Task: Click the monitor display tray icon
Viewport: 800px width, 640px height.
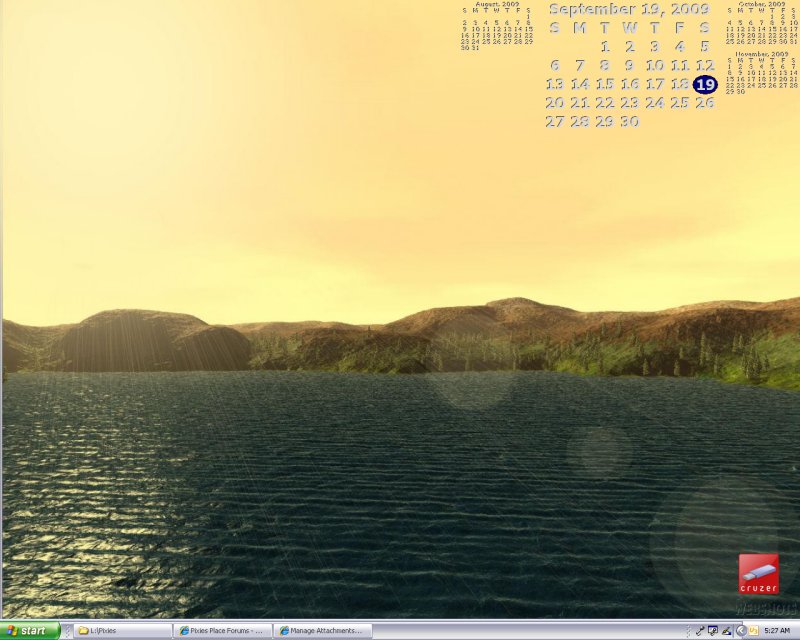Action: [x=712, y=631]
